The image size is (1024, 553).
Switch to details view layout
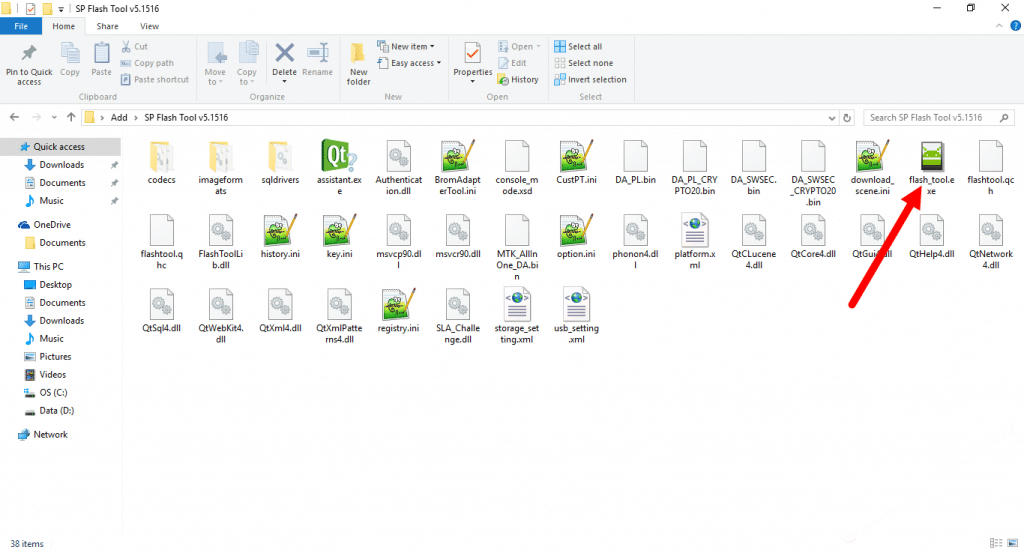pos(995,543)
